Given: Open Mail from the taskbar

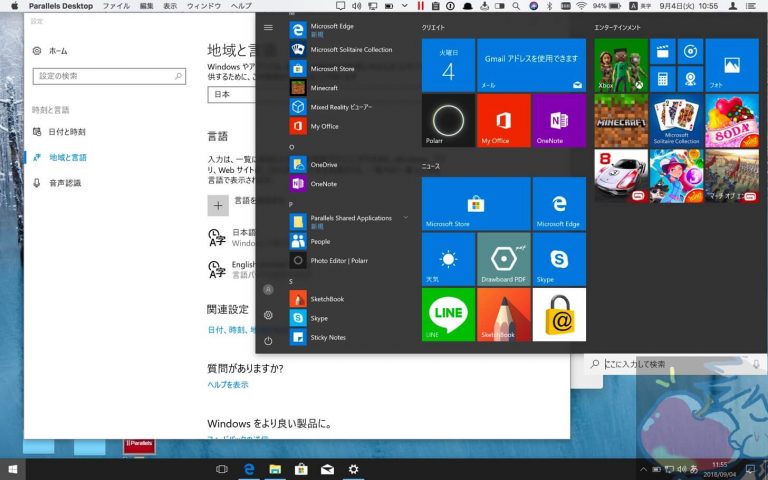Looking at the screenshot, I should pyautogui.click(x=327, y=469).
